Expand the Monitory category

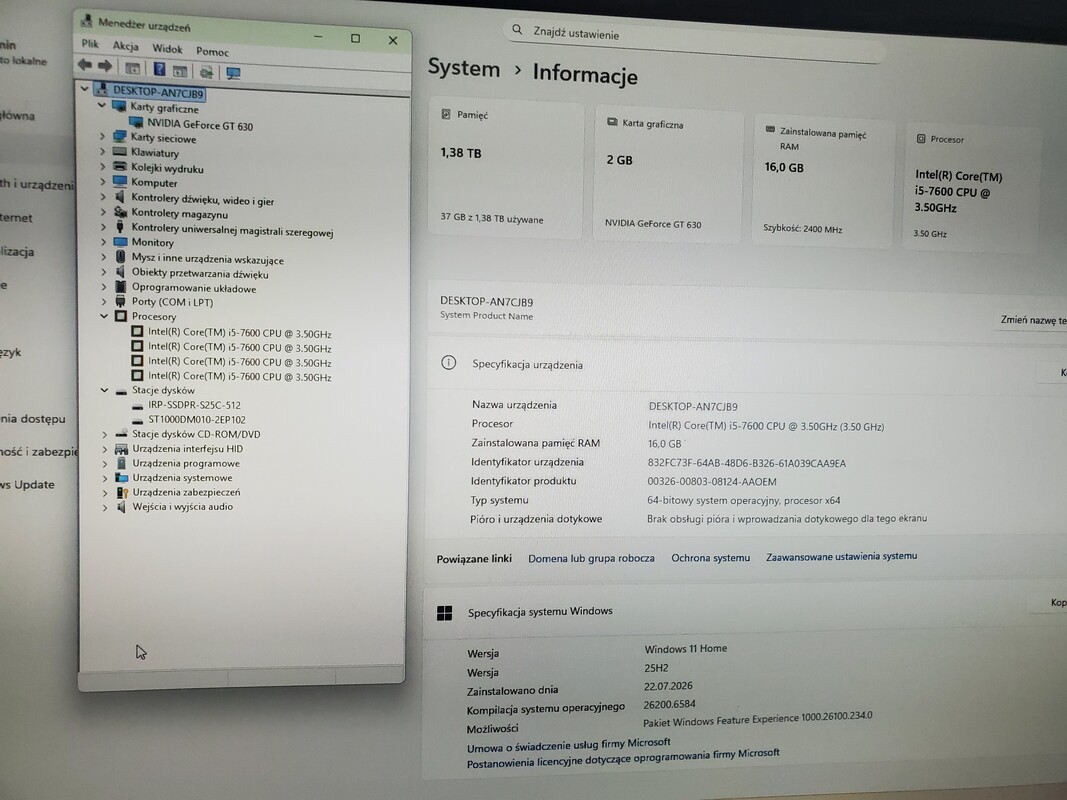coord(103,241)
